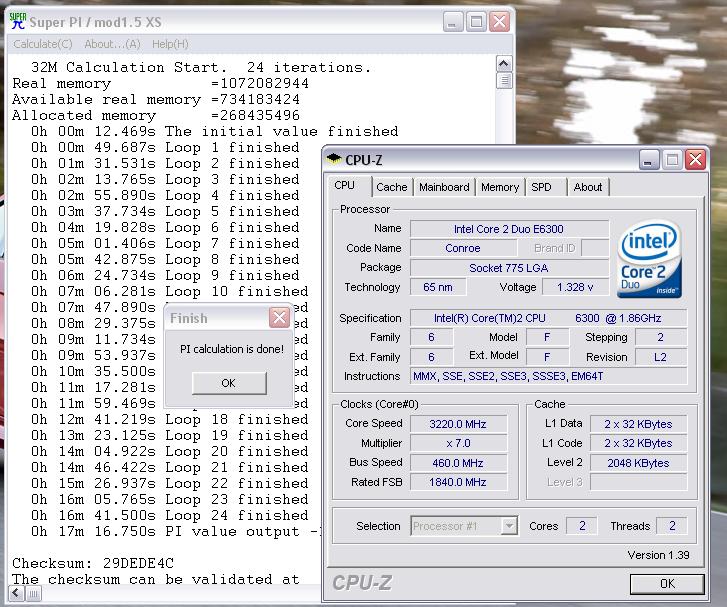The height and width of the screenshot is (607, 727).
Task: Click the Allocated memory =268435496 line
Action: point(156,115)
